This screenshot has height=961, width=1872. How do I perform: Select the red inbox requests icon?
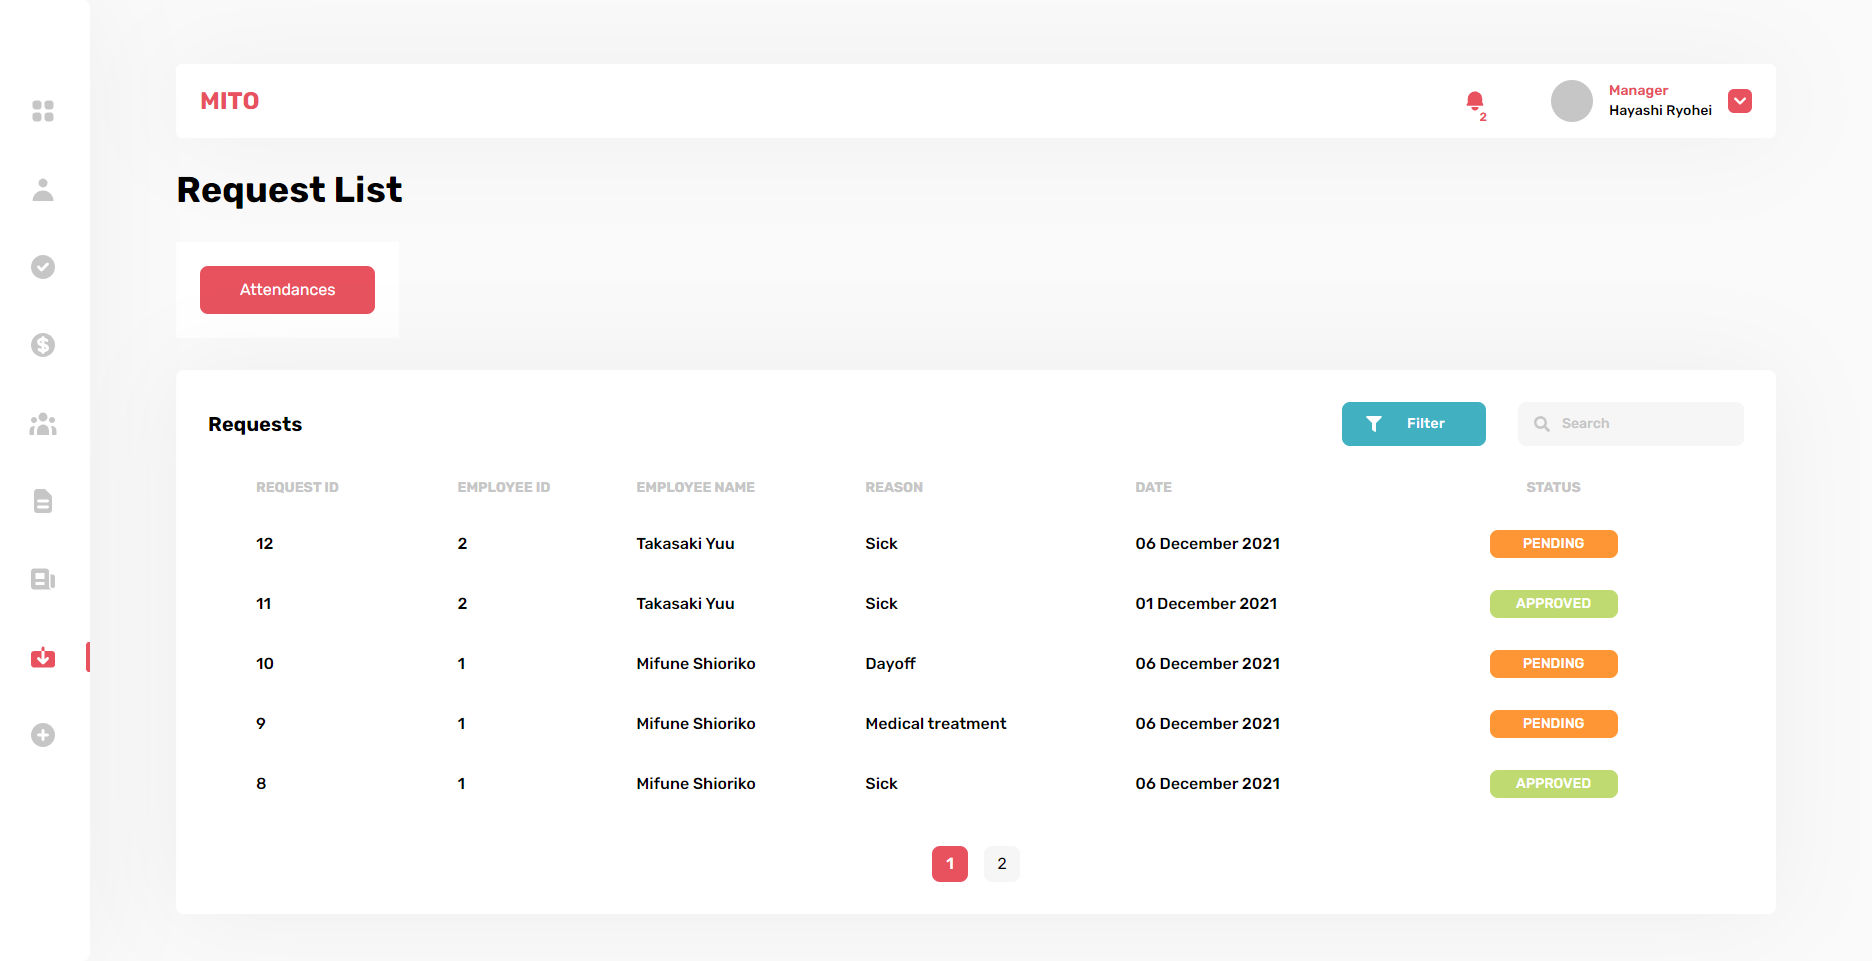43,657
